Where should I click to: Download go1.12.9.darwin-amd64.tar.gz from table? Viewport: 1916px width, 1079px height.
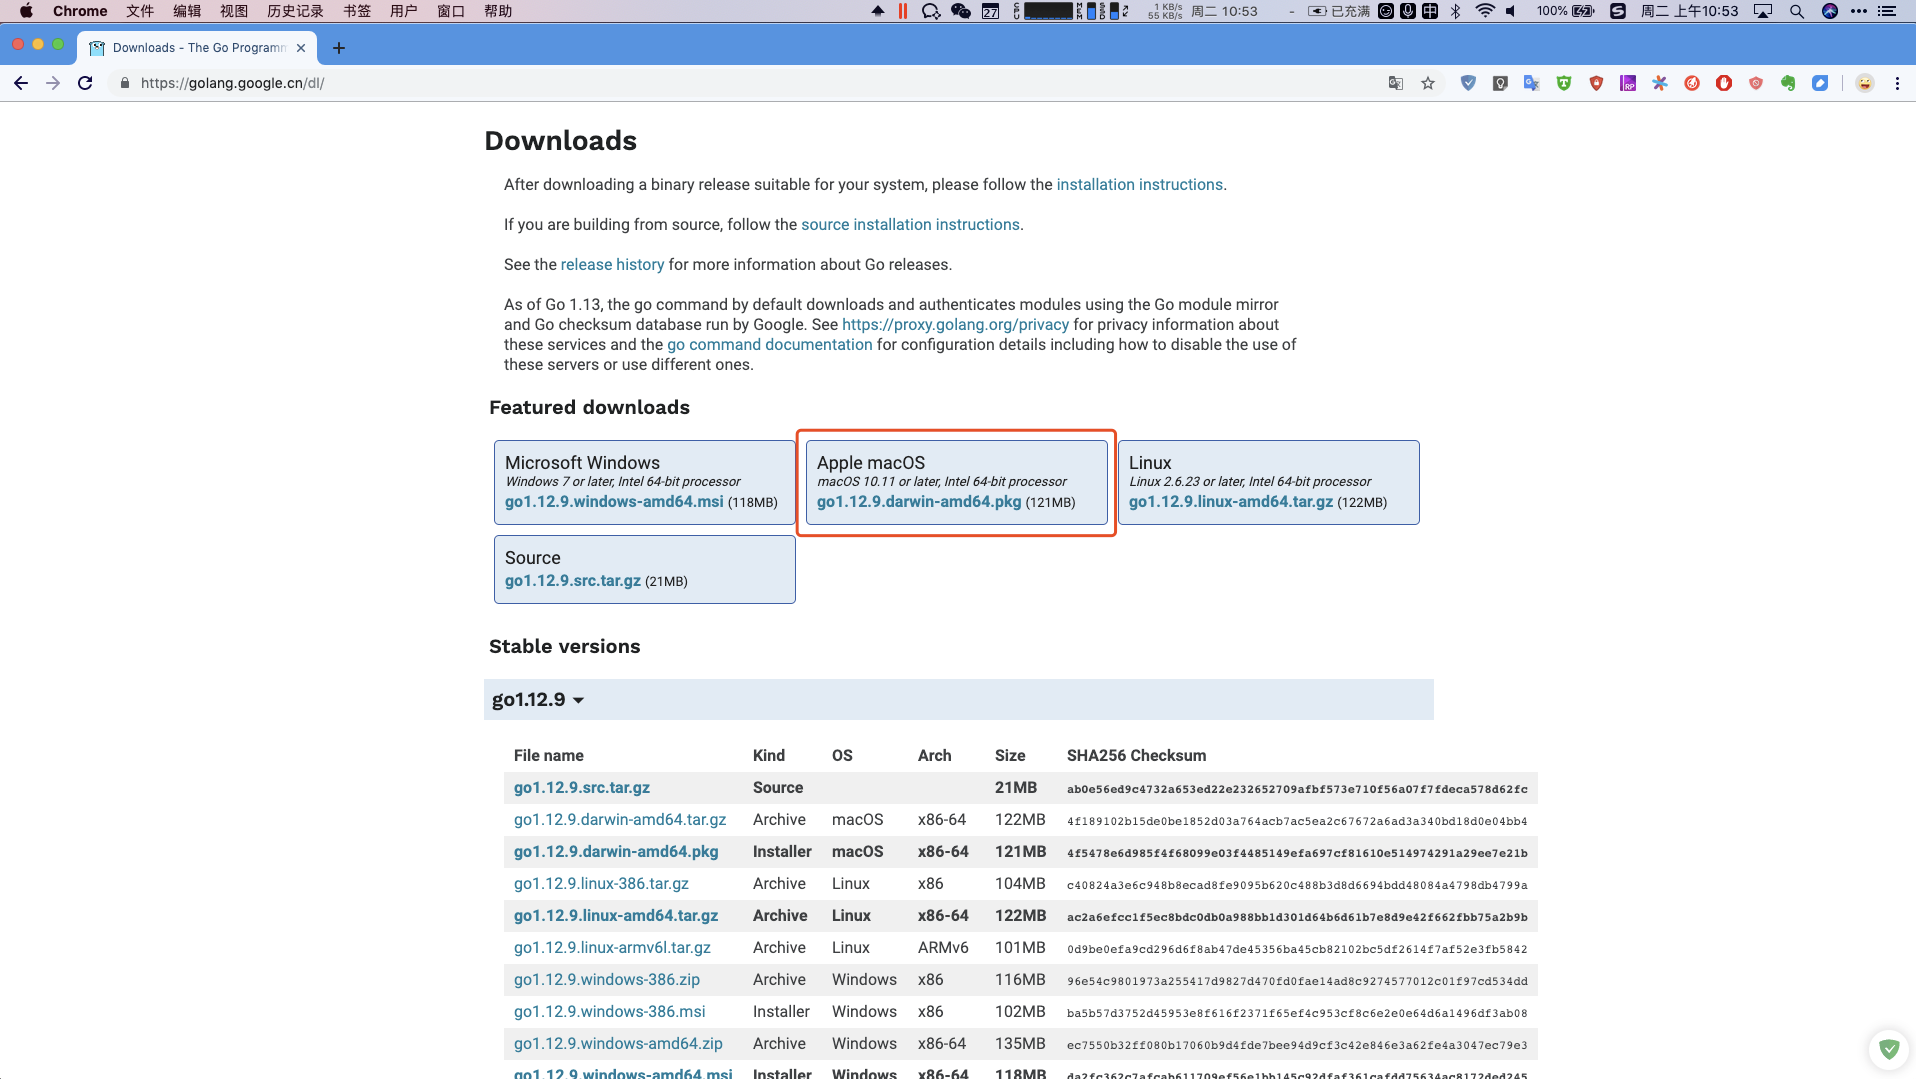click(x=620, y=820)
